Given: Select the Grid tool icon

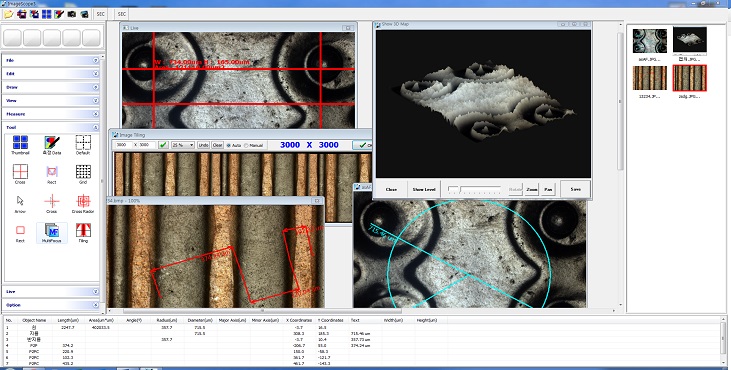Looking at the screenshot, I should click(x=83, y=174).
